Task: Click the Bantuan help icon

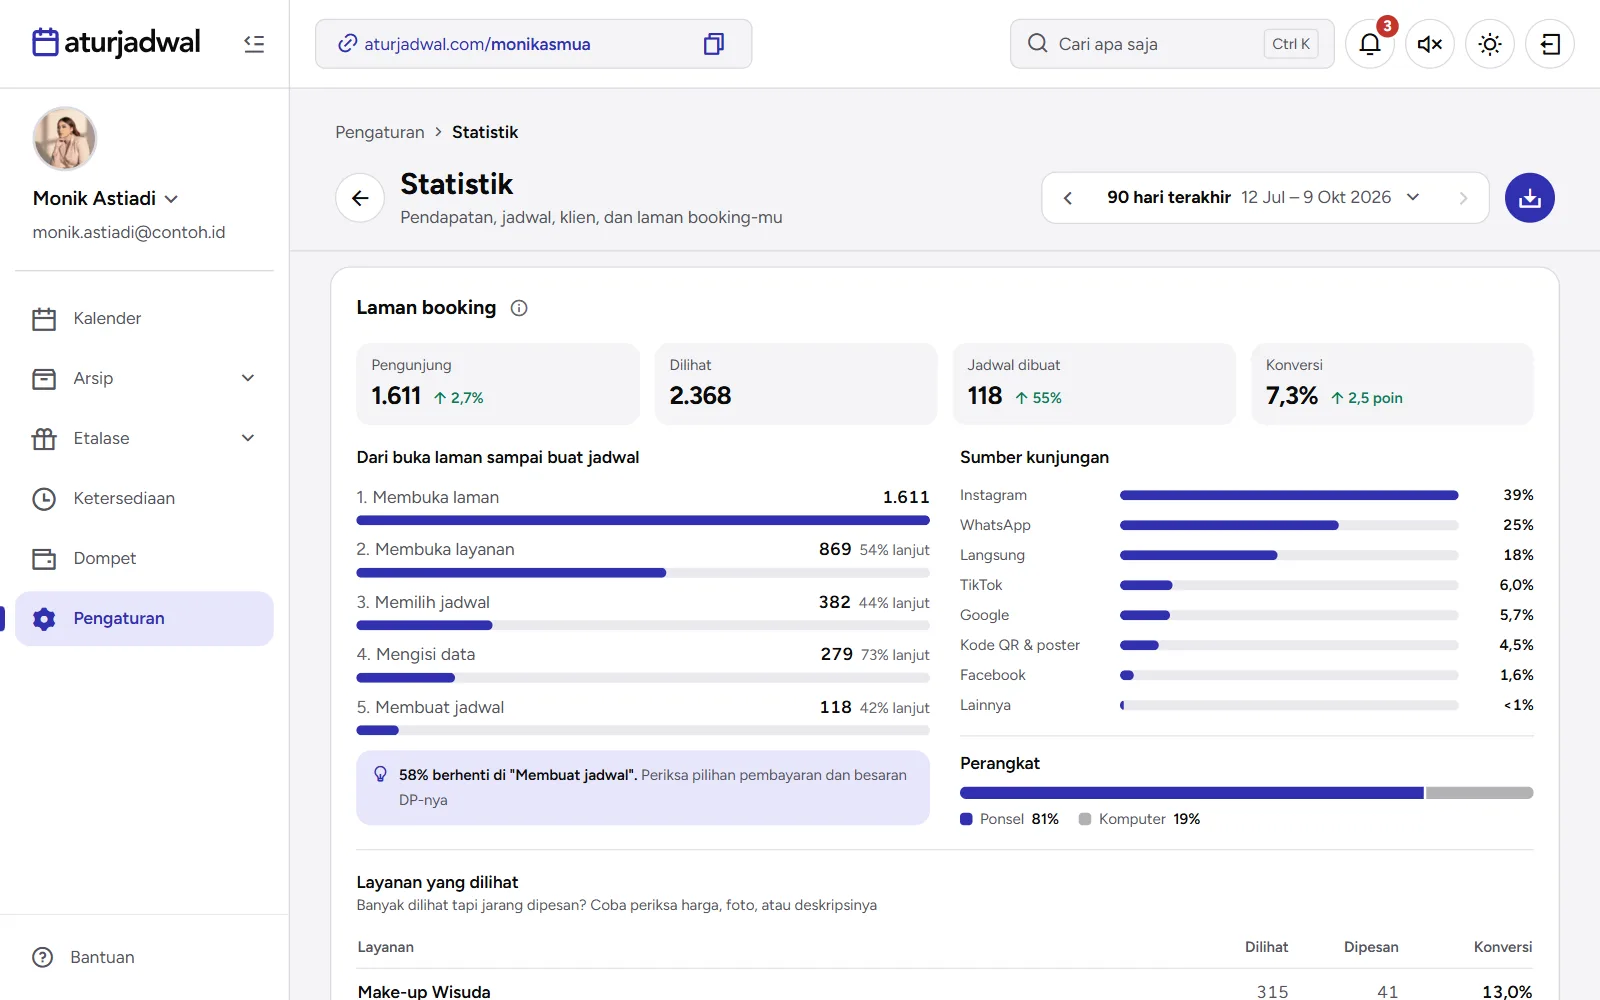Action: (x=43, y=957)
